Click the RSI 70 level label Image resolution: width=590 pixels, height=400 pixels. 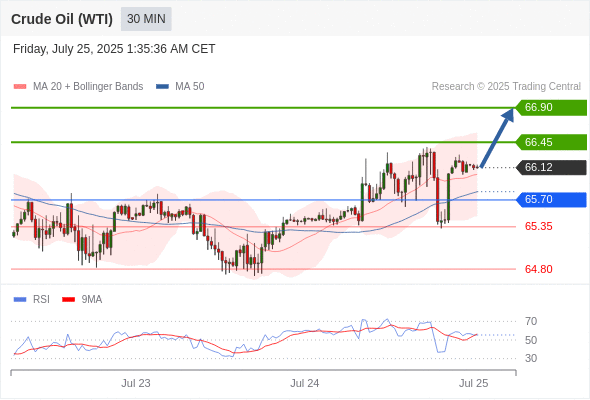[x=531, y=321]
